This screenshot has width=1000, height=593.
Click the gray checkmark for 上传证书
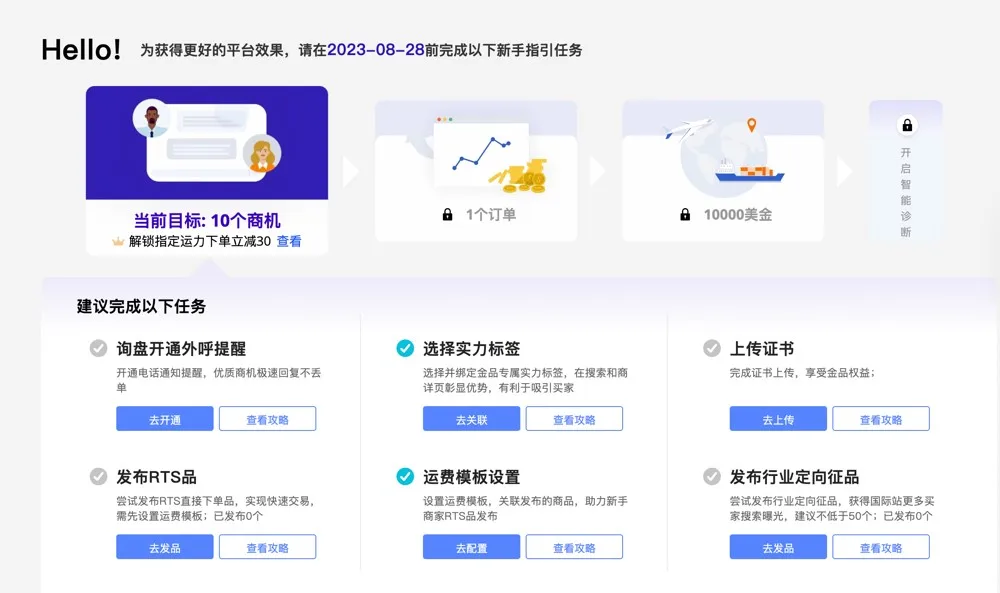(x=712, y=348)
